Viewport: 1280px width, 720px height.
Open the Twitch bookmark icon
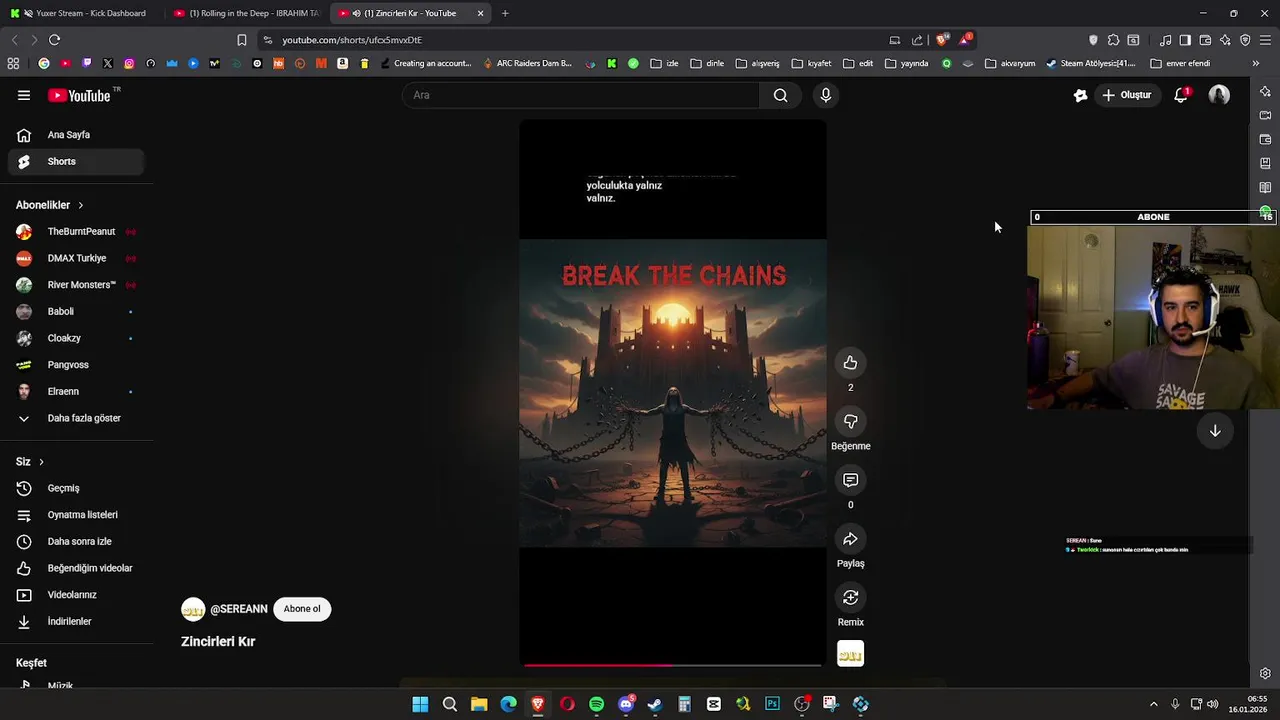pos(86,63)
